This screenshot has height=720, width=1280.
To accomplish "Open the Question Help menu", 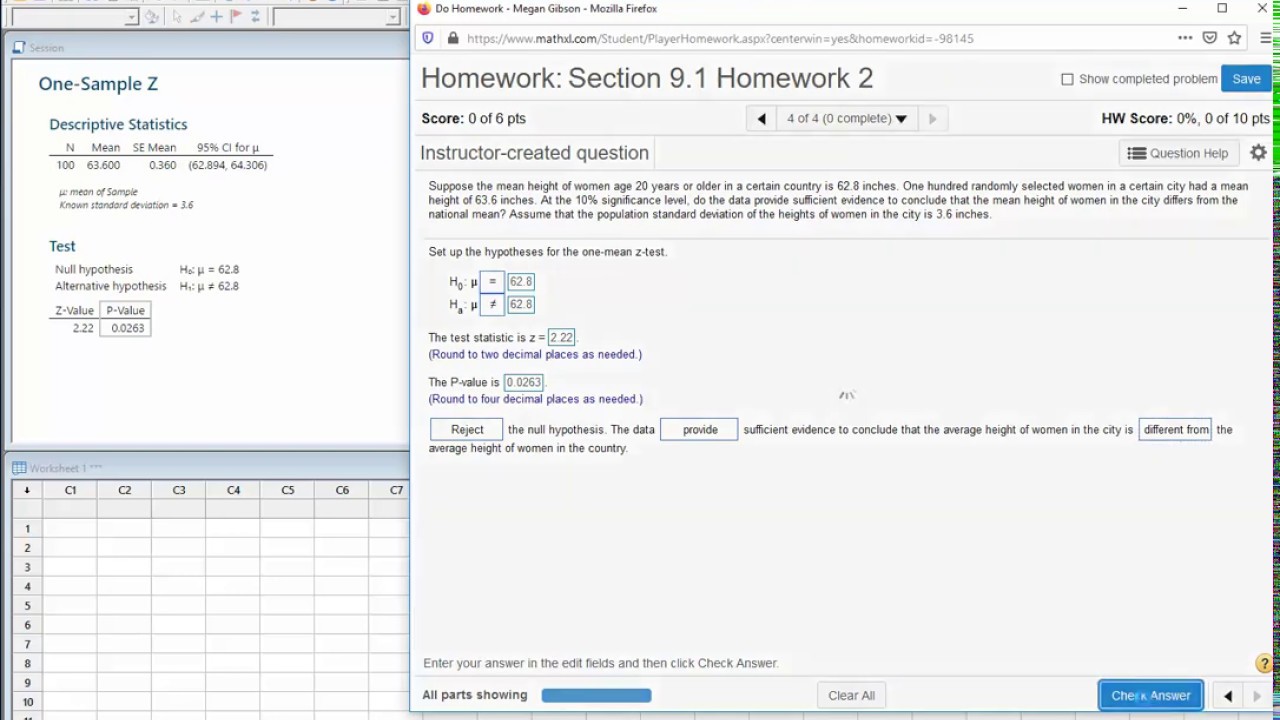I will pos(1178,153).
